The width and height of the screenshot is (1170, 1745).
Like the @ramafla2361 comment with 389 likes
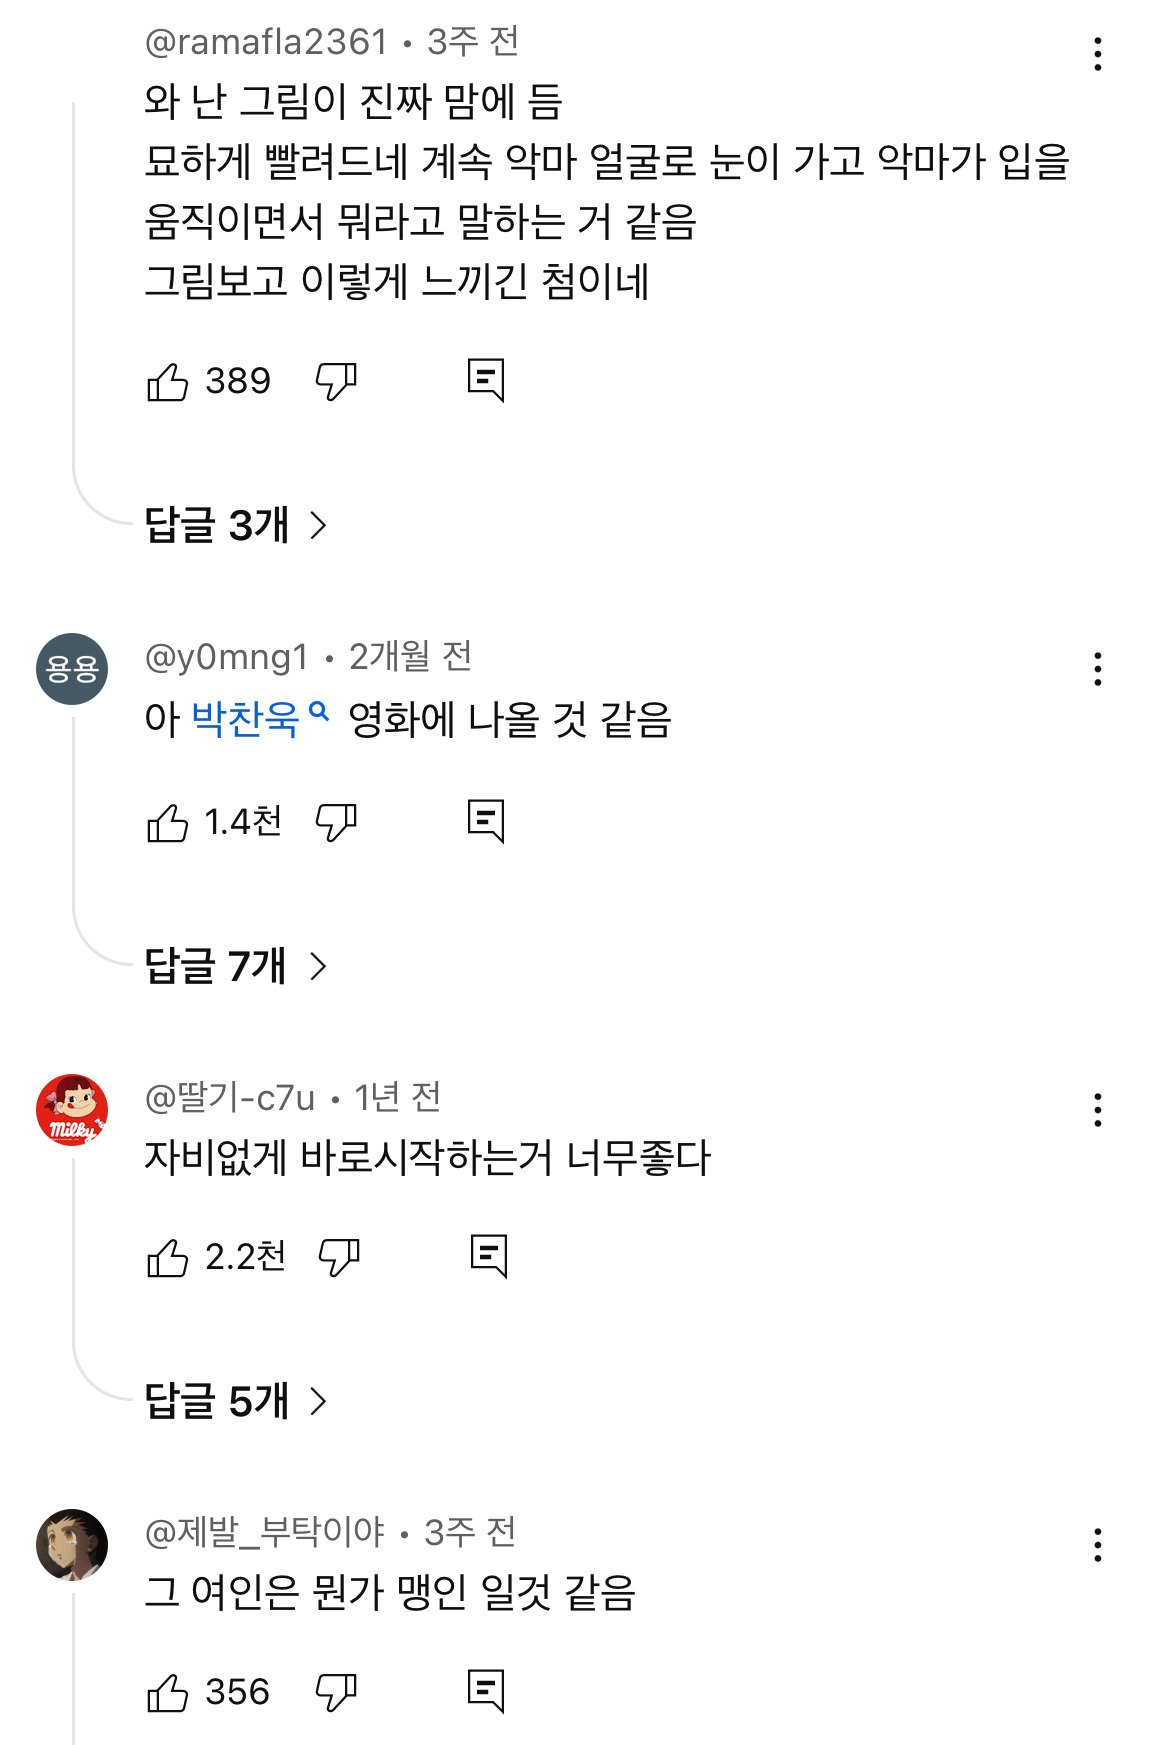[167, 381]
